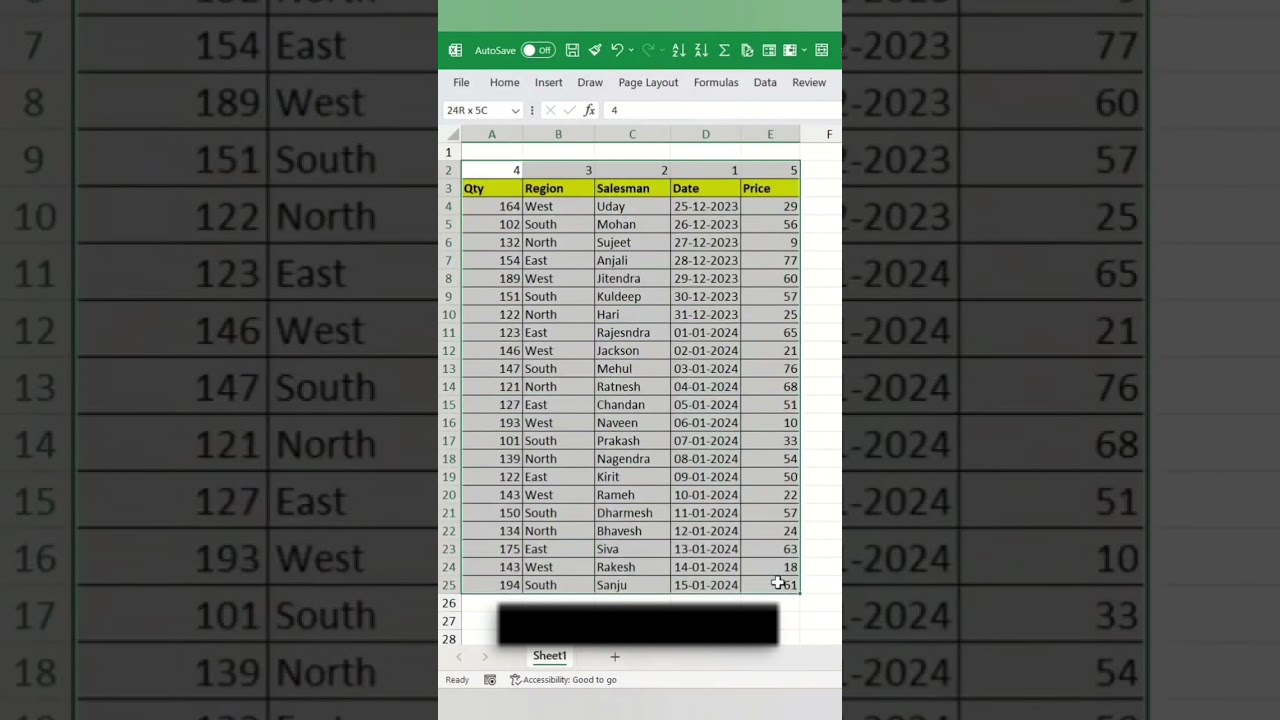The width and height of the screenshot is (1280, 720).
Task: Click Accessibility: Good to go status
Action: pos(563,680)
